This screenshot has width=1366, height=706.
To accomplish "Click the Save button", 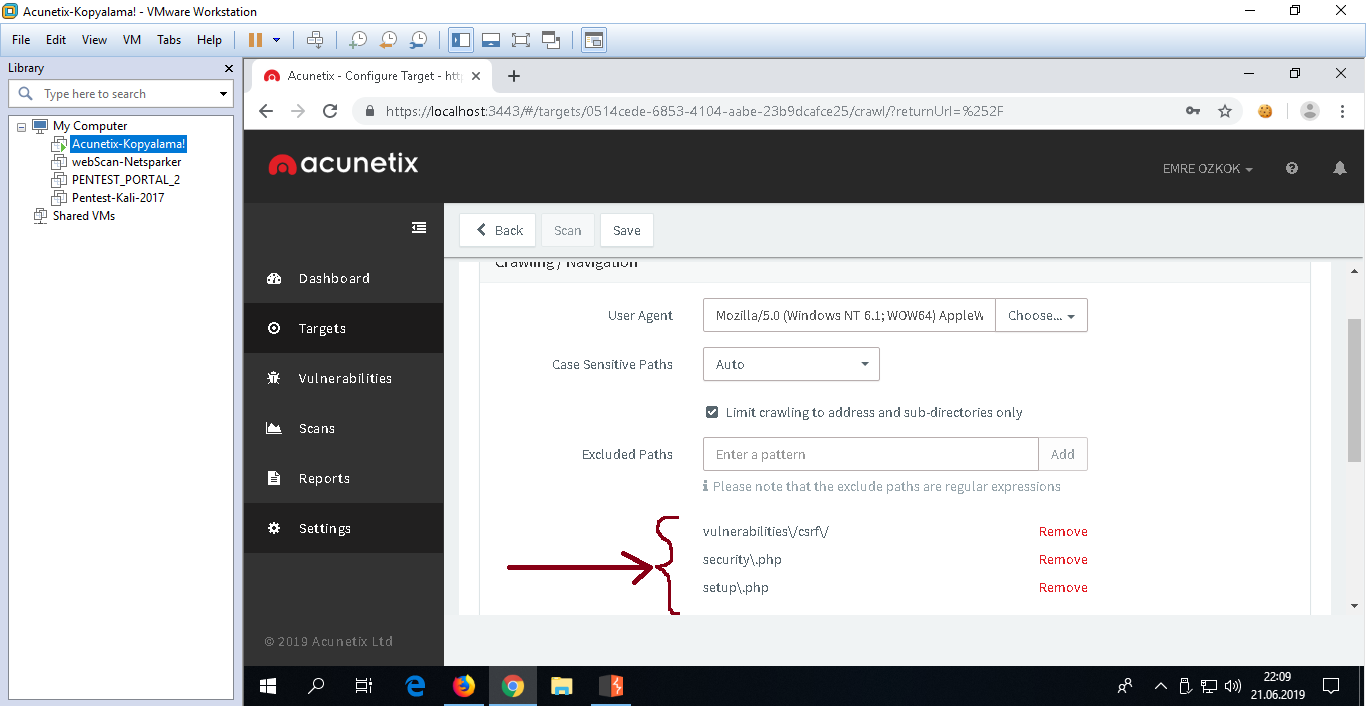I will 626,230.
